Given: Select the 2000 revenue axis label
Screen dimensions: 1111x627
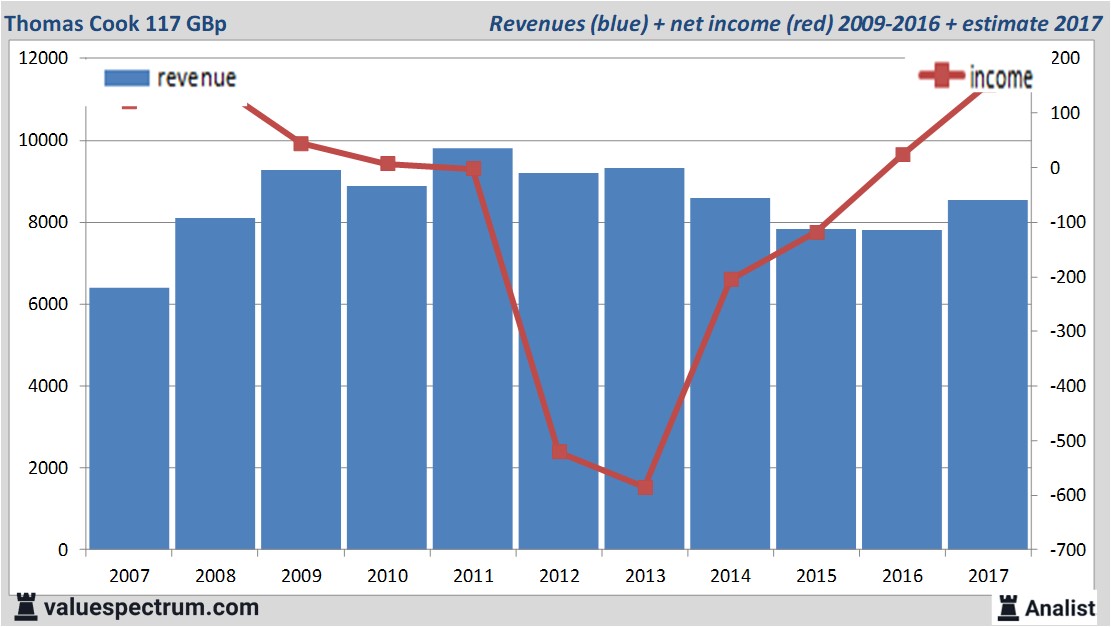Looking at the screenshot, I should (x=48, y=468).
